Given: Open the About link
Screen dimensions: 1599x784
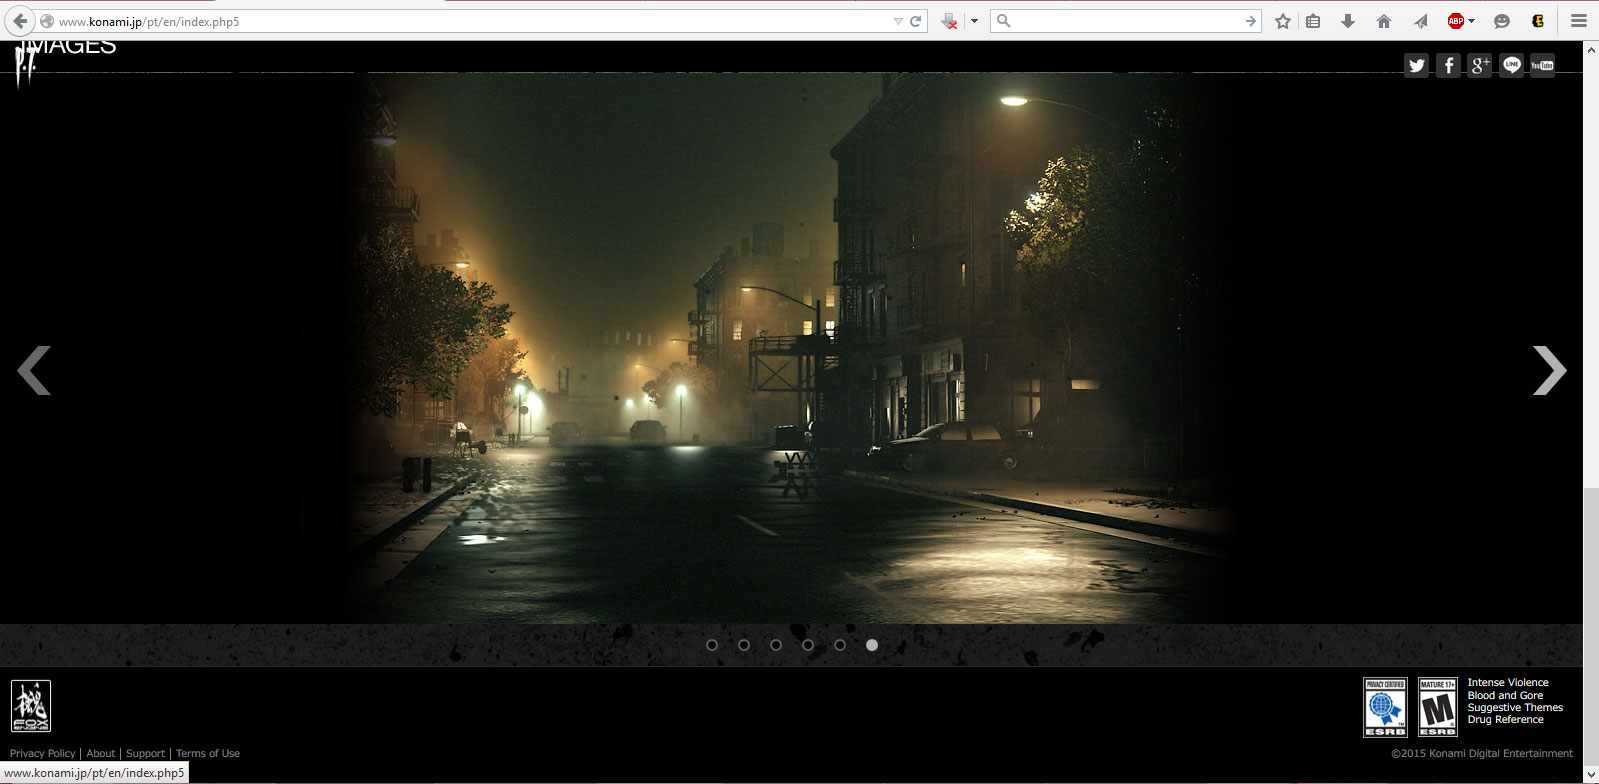Looking at the screenshot, I should click(101, 753).
